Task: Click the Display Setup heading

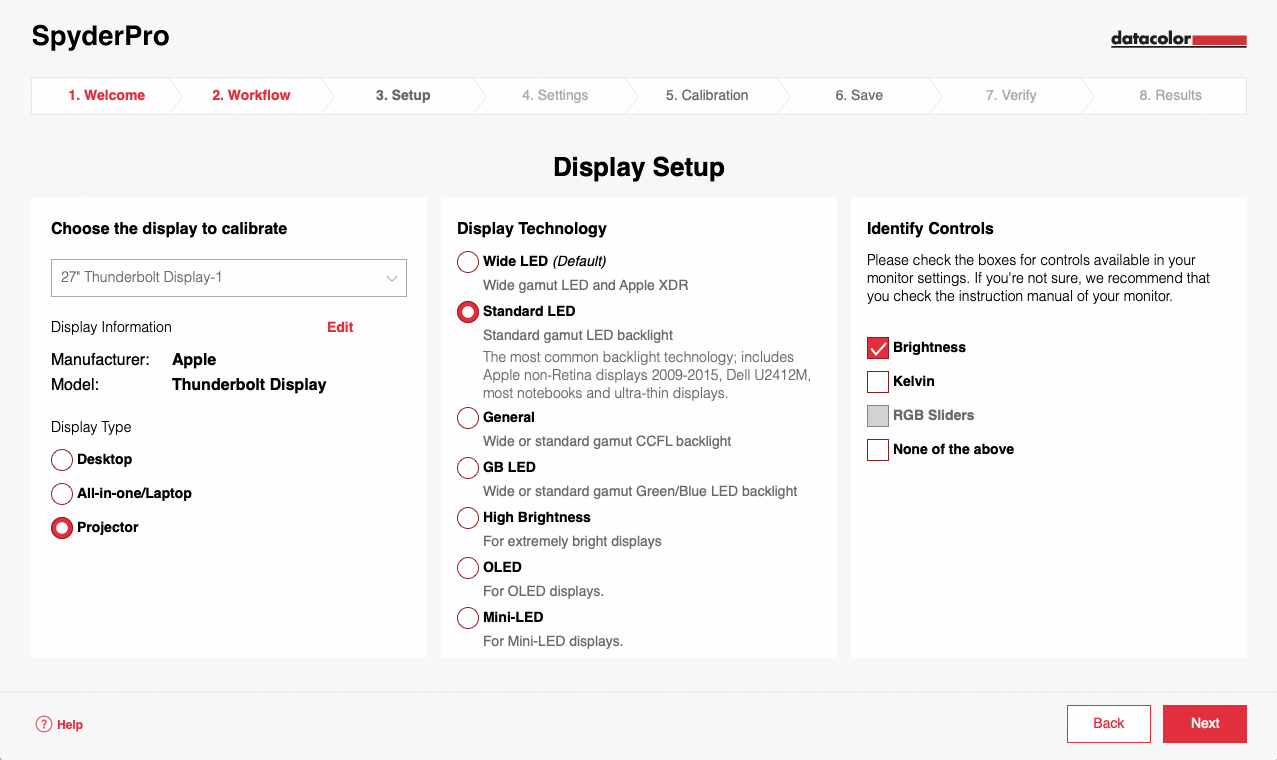Action: pyautogui.click(x=639, y=167)
